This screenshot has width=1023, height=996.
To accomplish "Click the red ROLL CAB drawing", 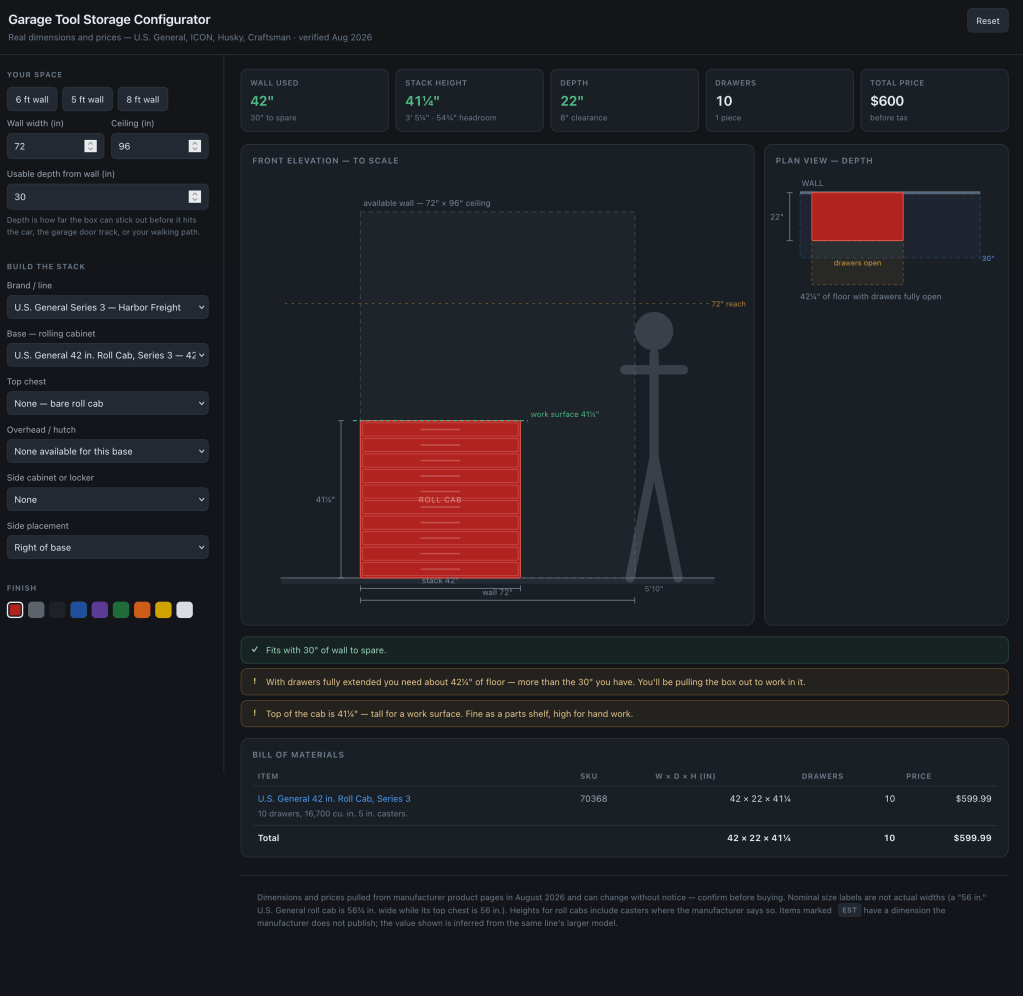I will pos(440,500).
